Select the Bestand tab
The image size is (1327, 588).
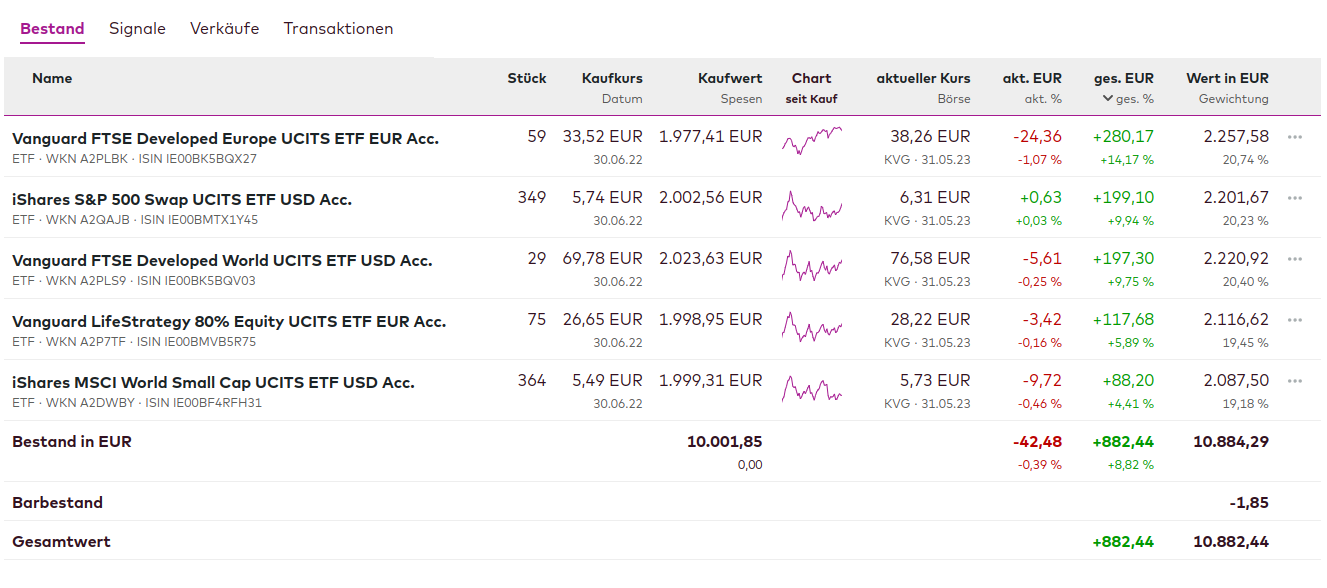tap(52, 29)
